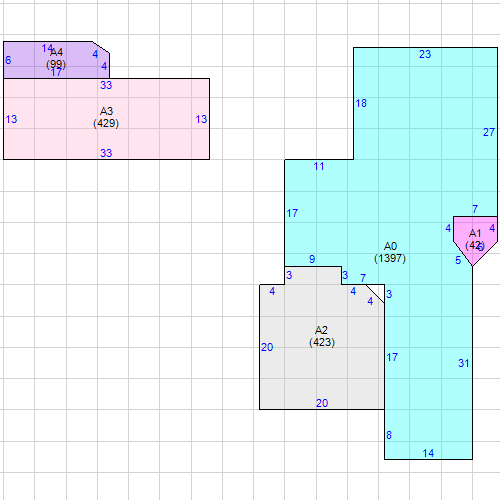Click the dimension value 8 in A0
The image size is (500, 500).
(x=389, y=435)
